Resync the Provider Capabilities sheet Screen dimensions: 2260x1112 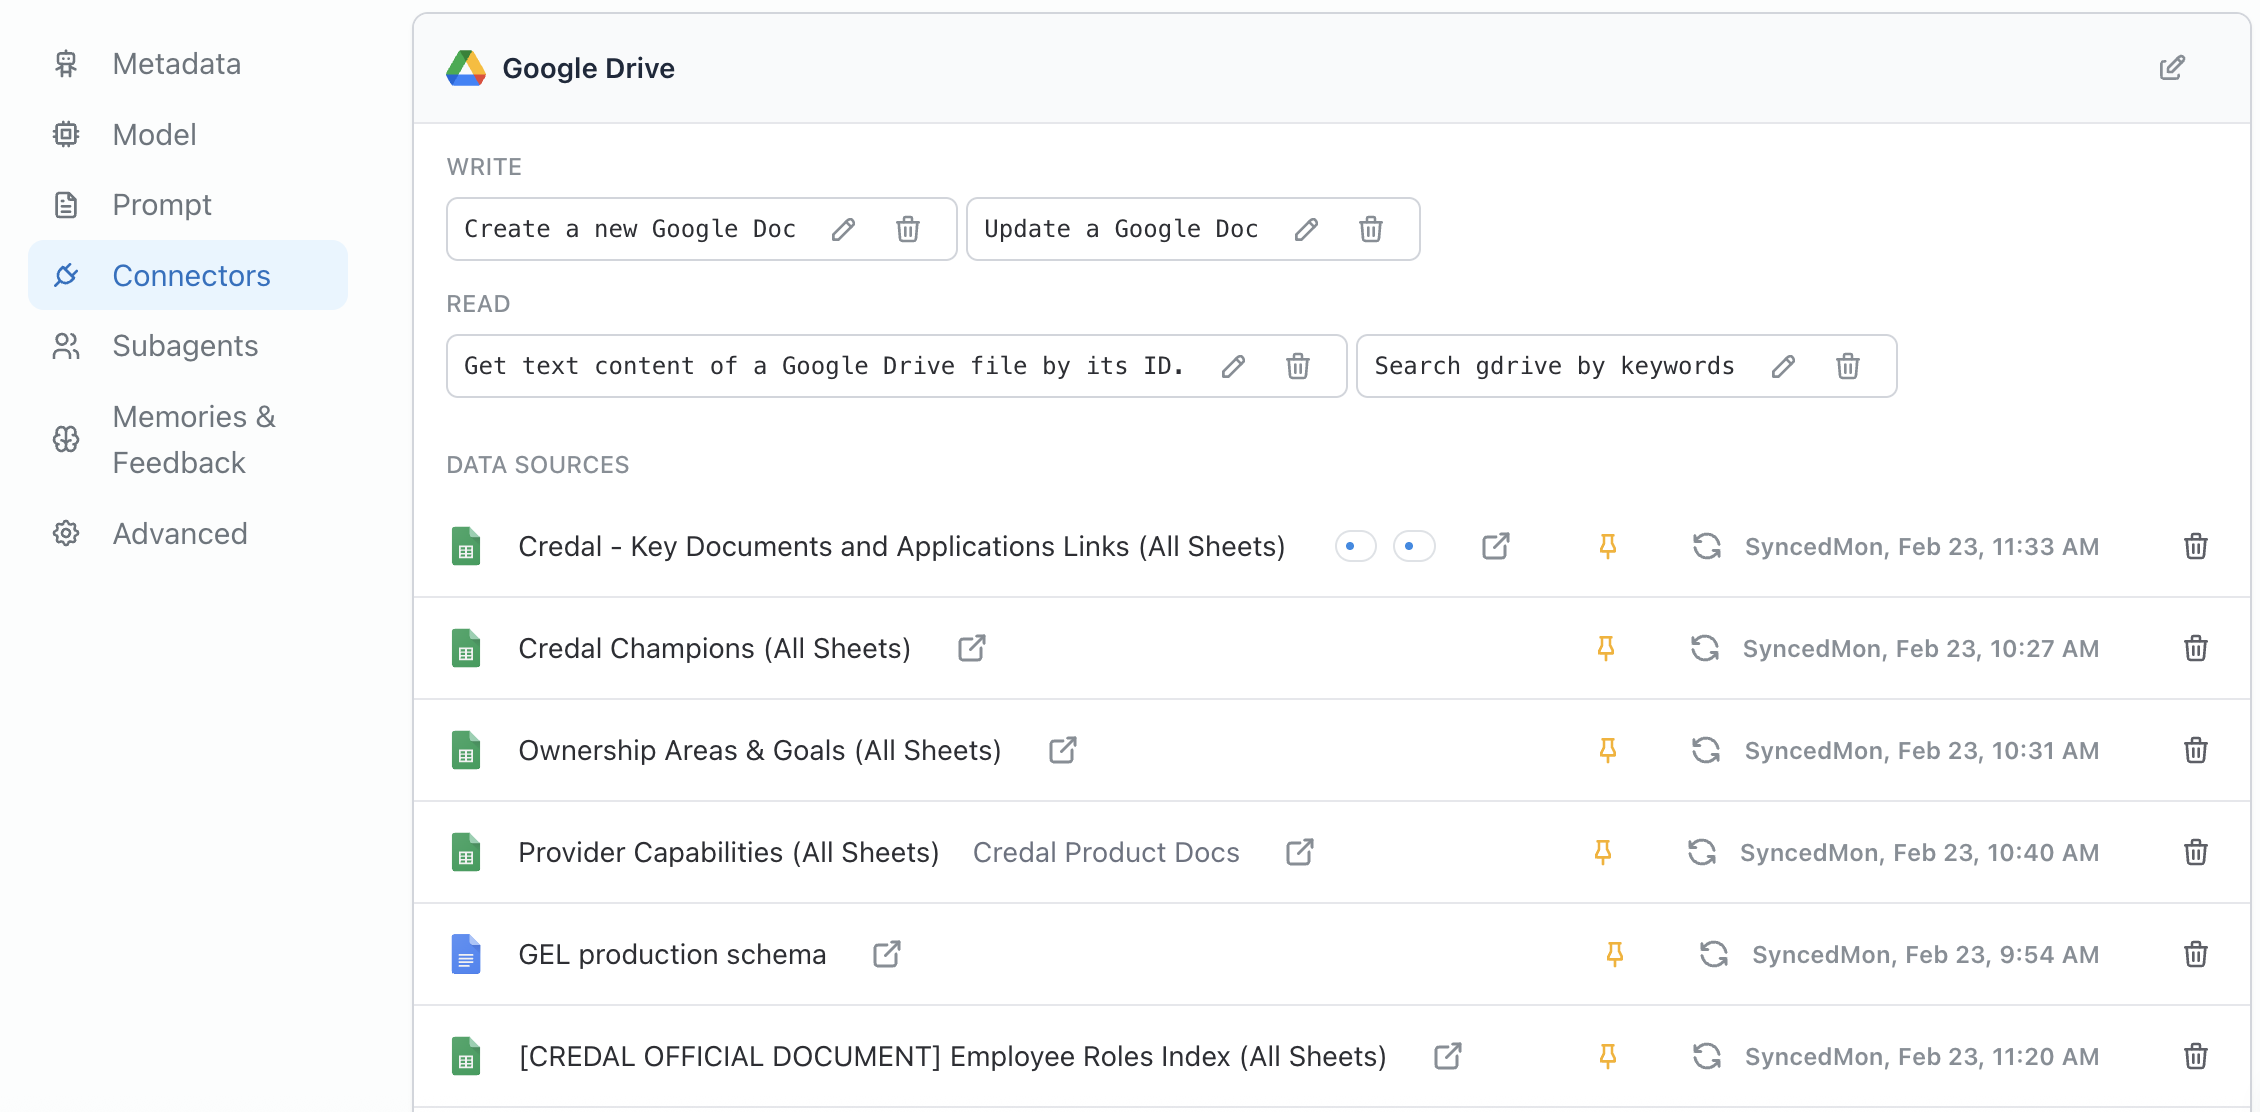(x=1701, y=852)
